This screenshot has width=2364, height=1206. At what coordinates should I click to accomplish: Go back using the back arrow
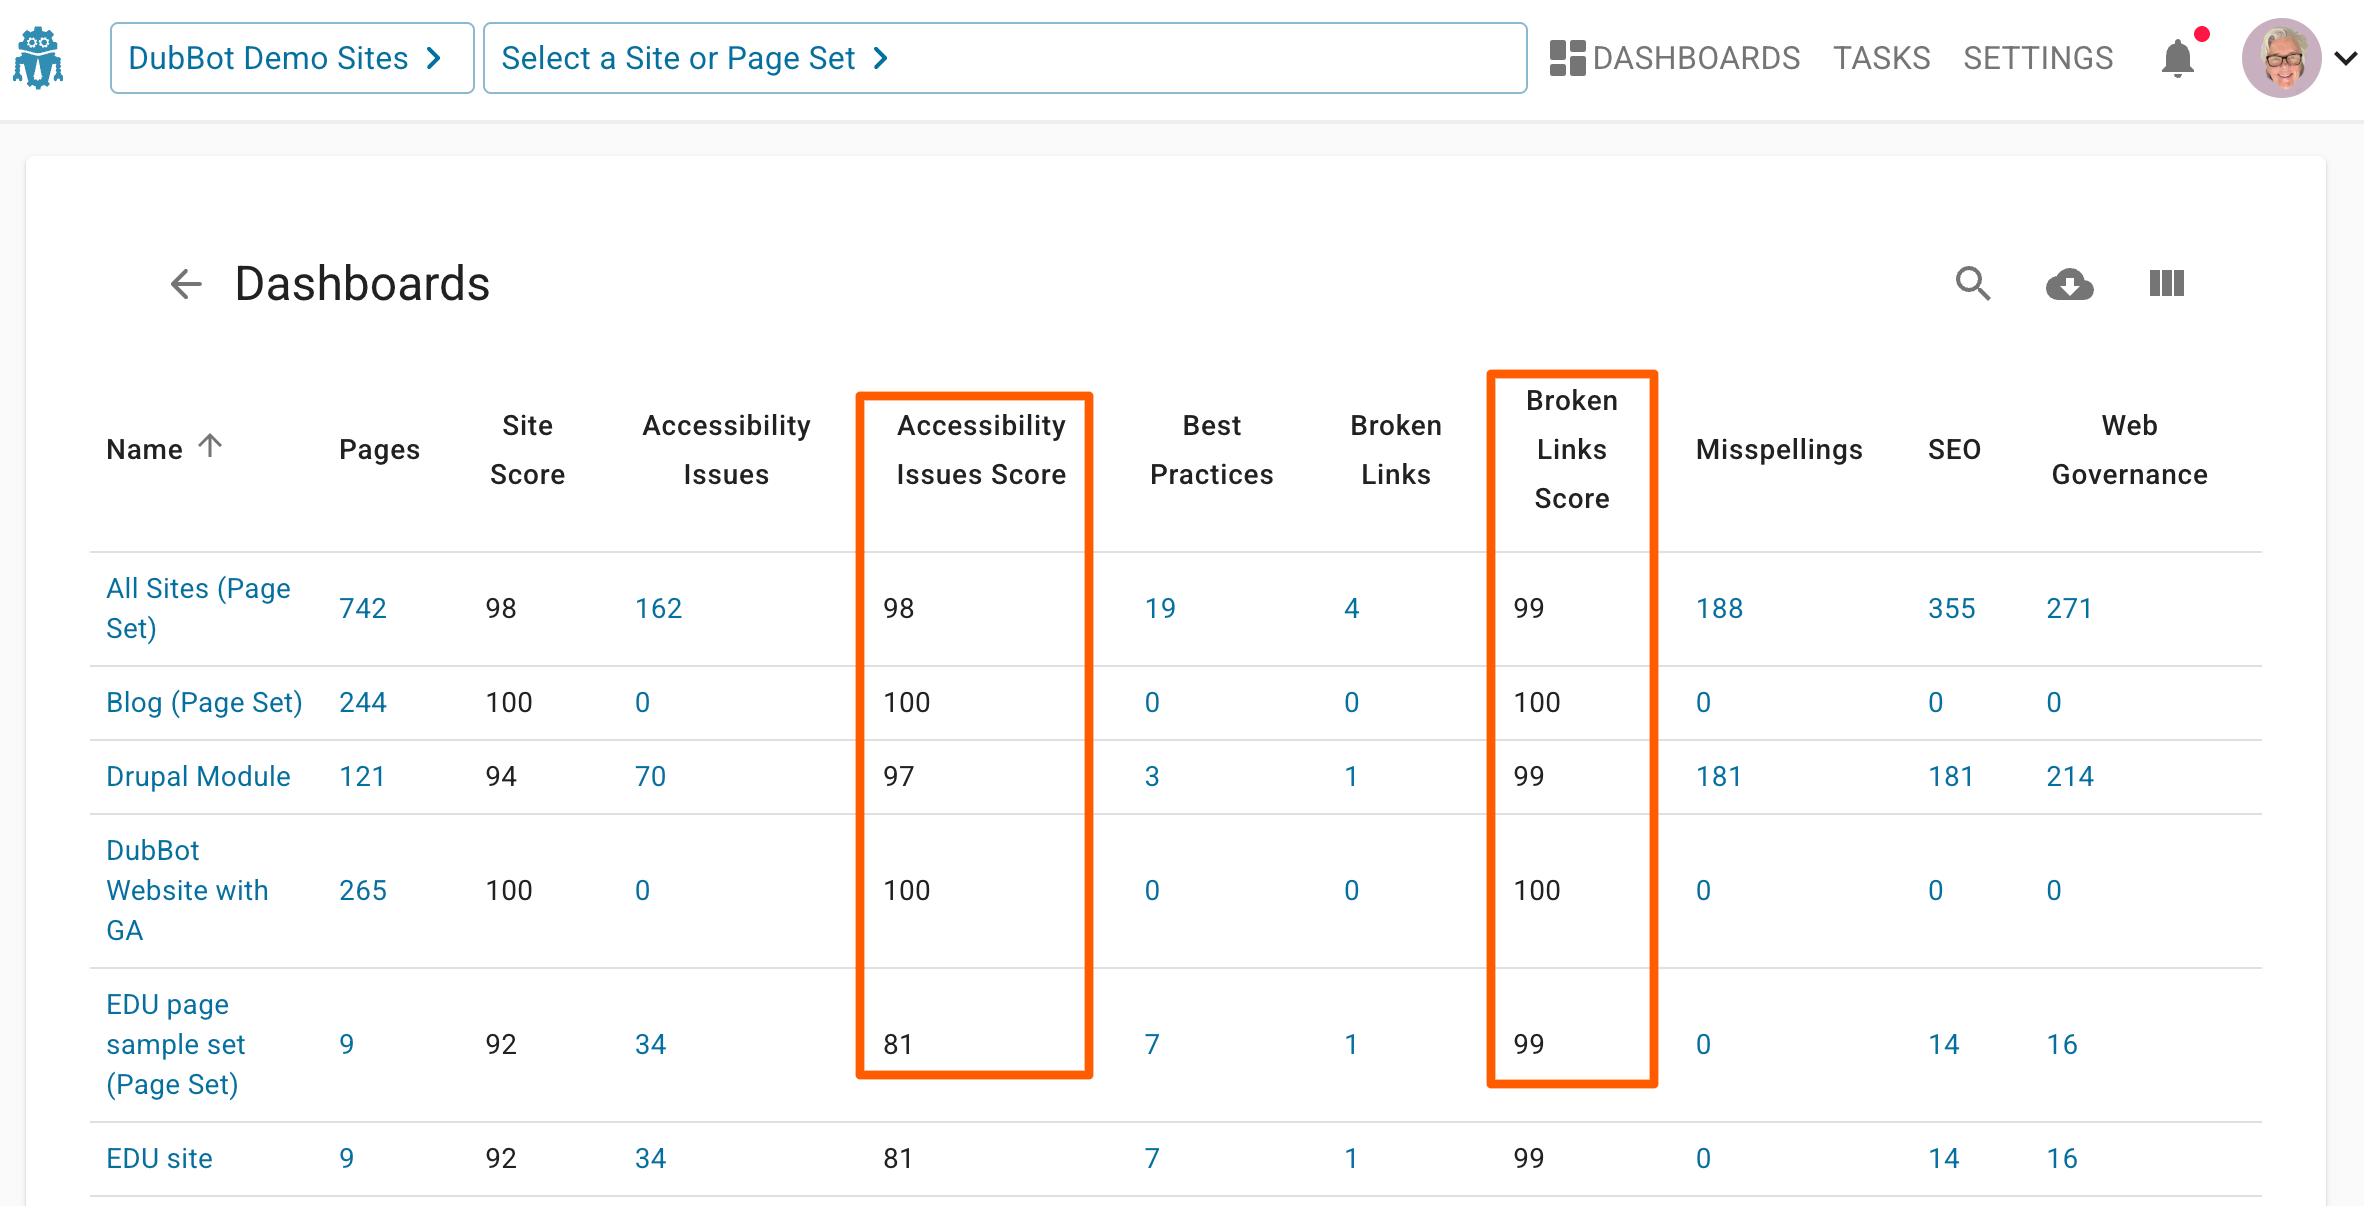(x=185, y=284)
